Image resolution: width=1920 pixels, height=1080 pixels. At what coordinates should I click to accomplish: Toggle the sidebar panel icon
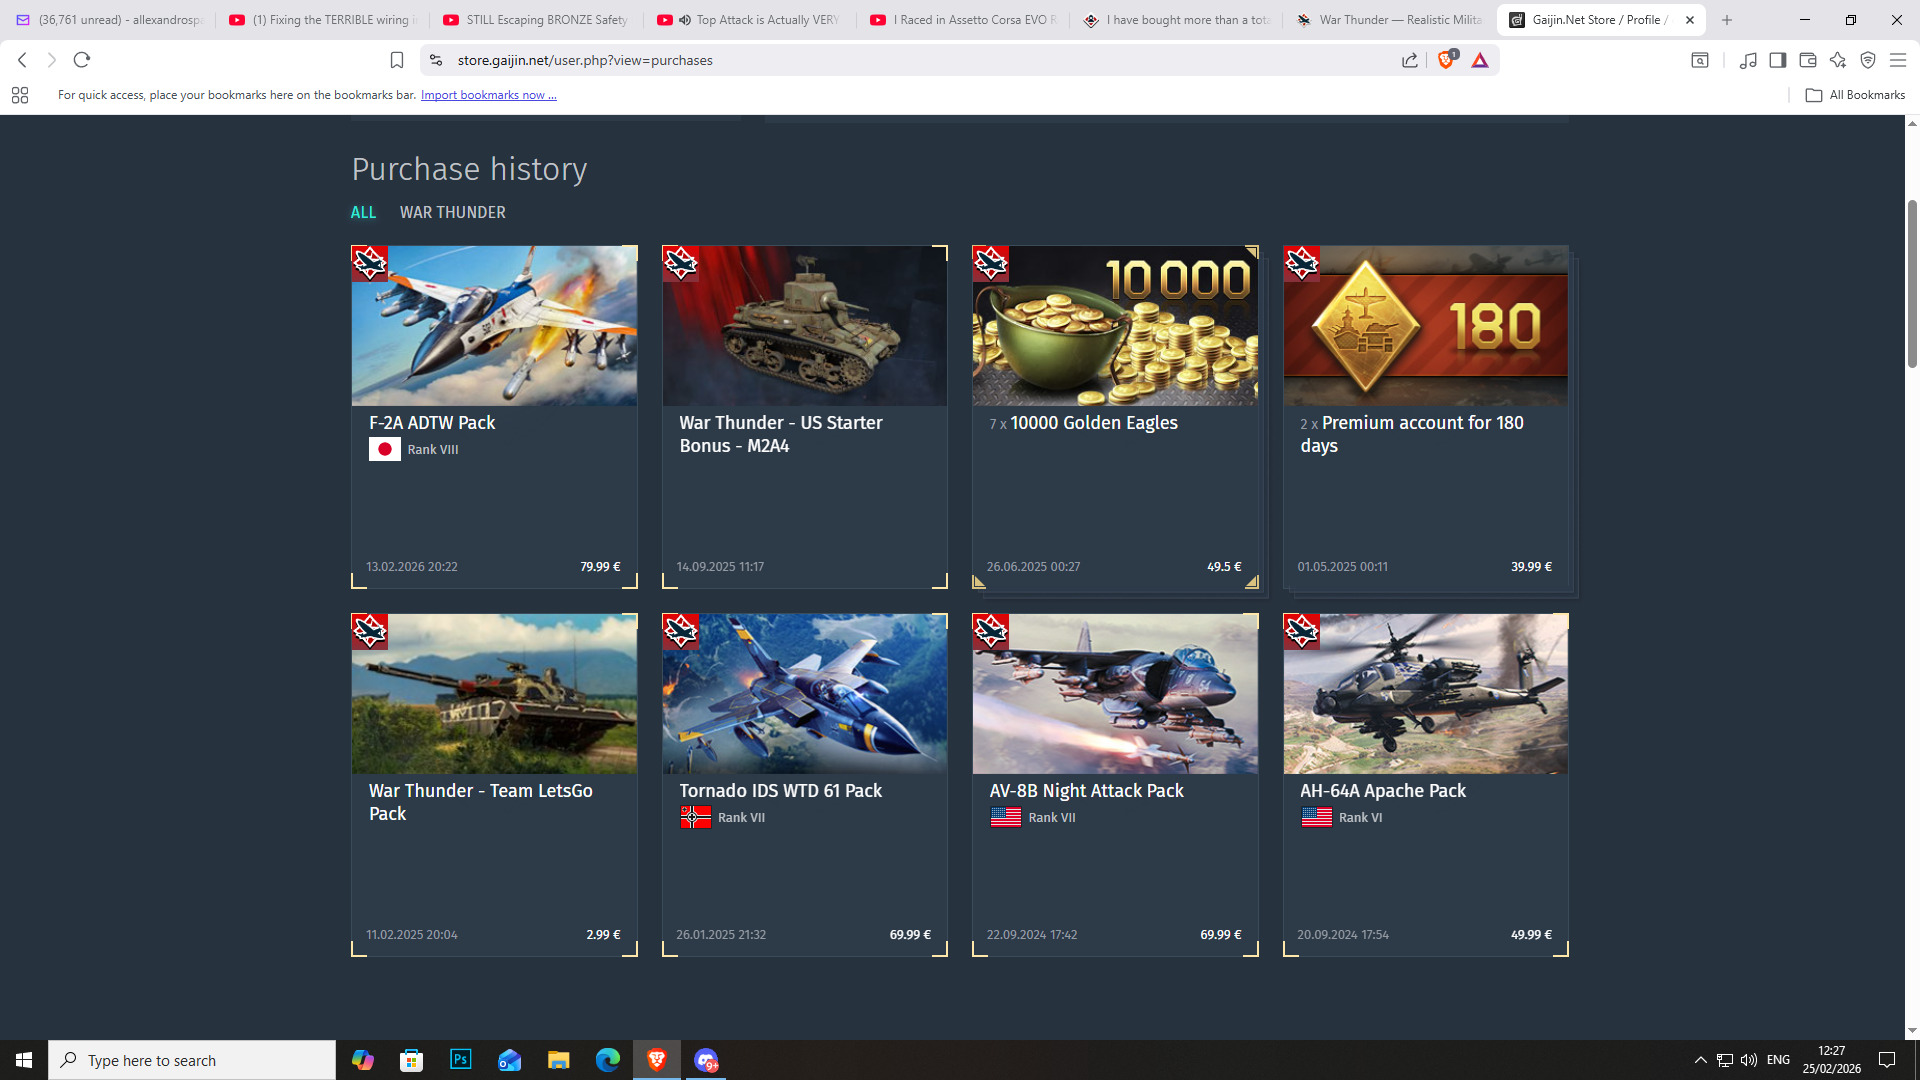(x=1777, y=60)
